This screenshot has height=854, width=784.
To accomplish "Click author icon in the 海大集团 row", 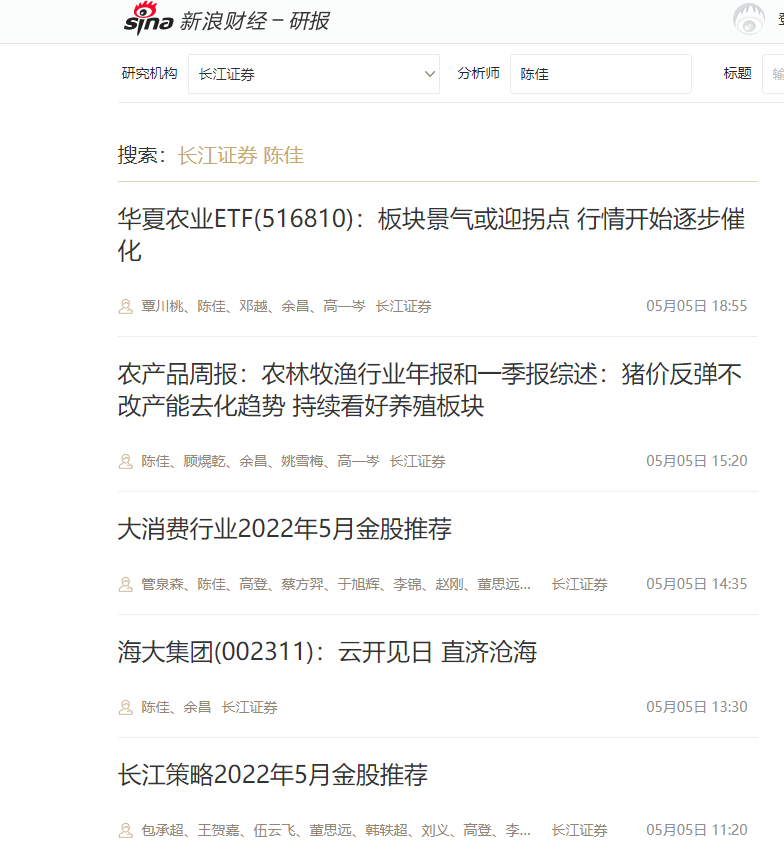I will 126,707.
